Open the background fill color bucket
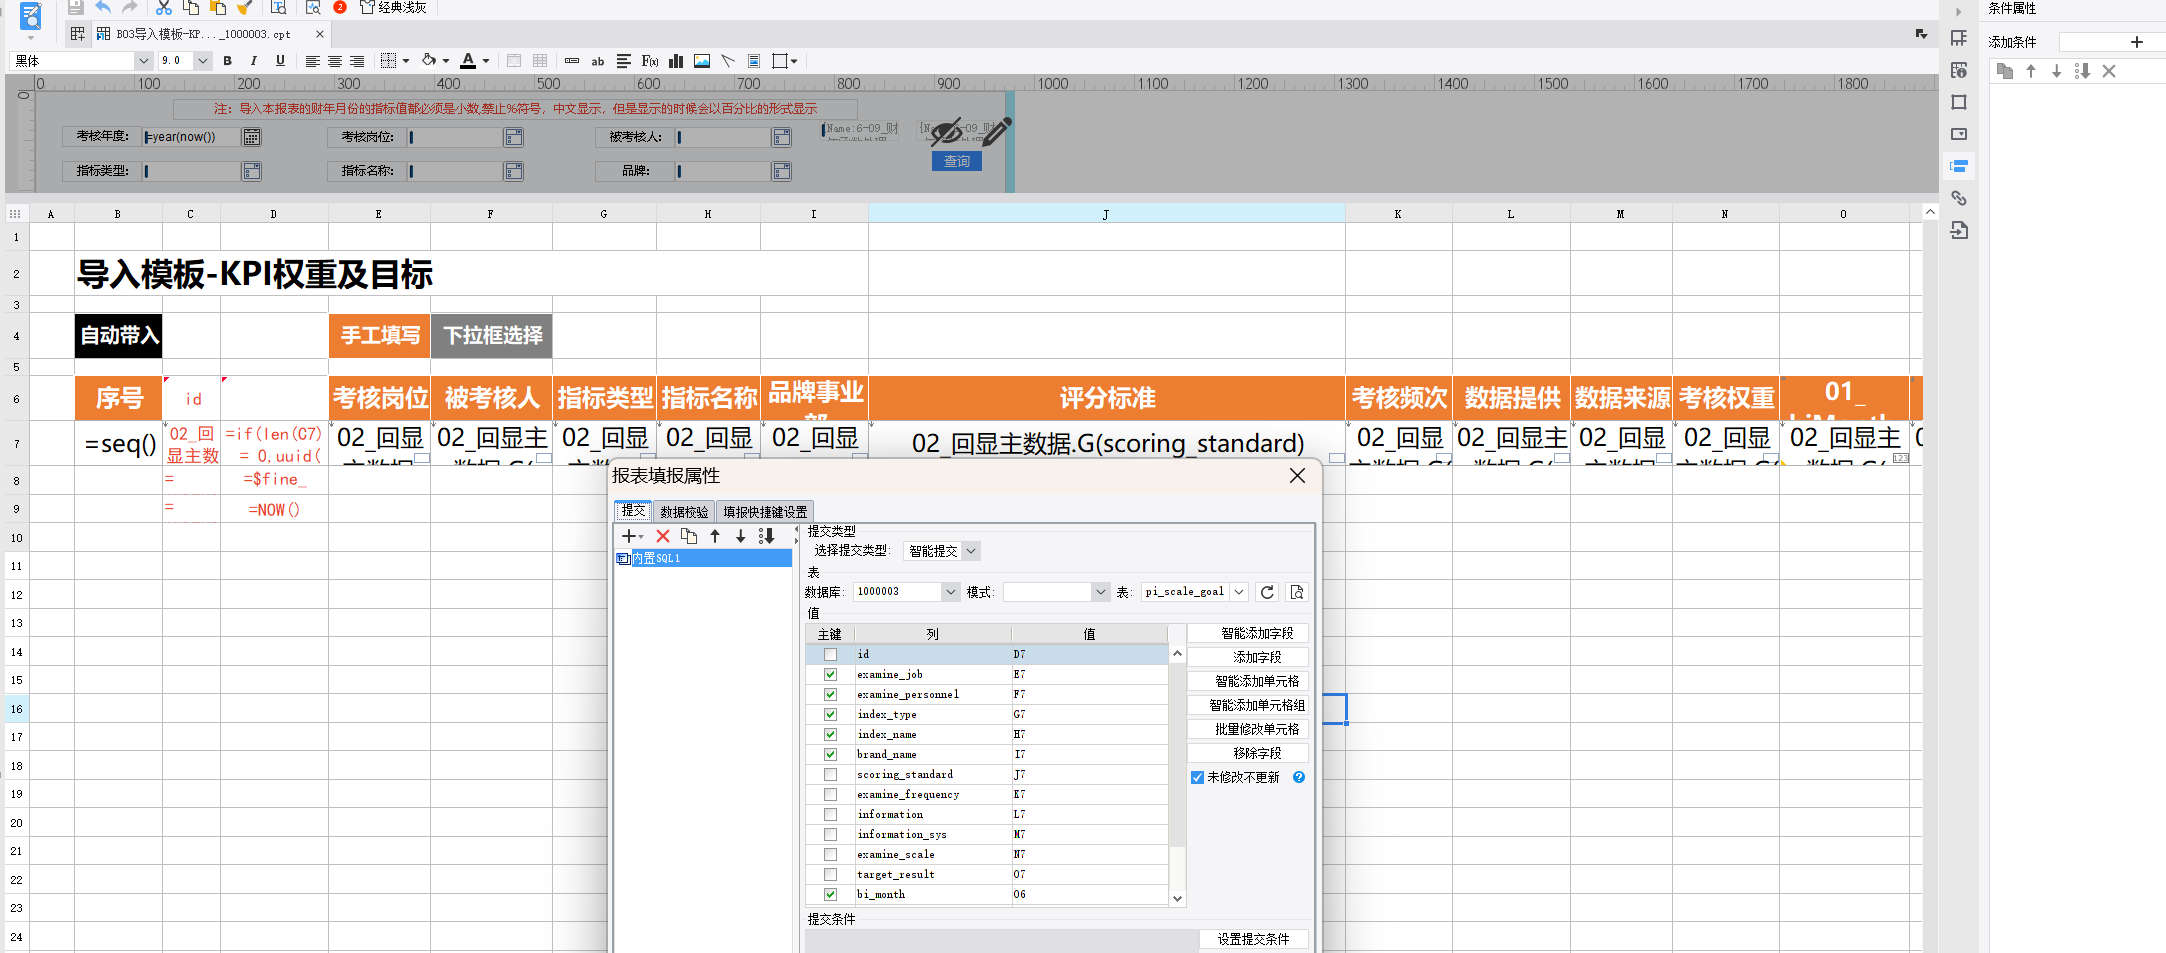The image size is (2166, 953). (429, 61)
